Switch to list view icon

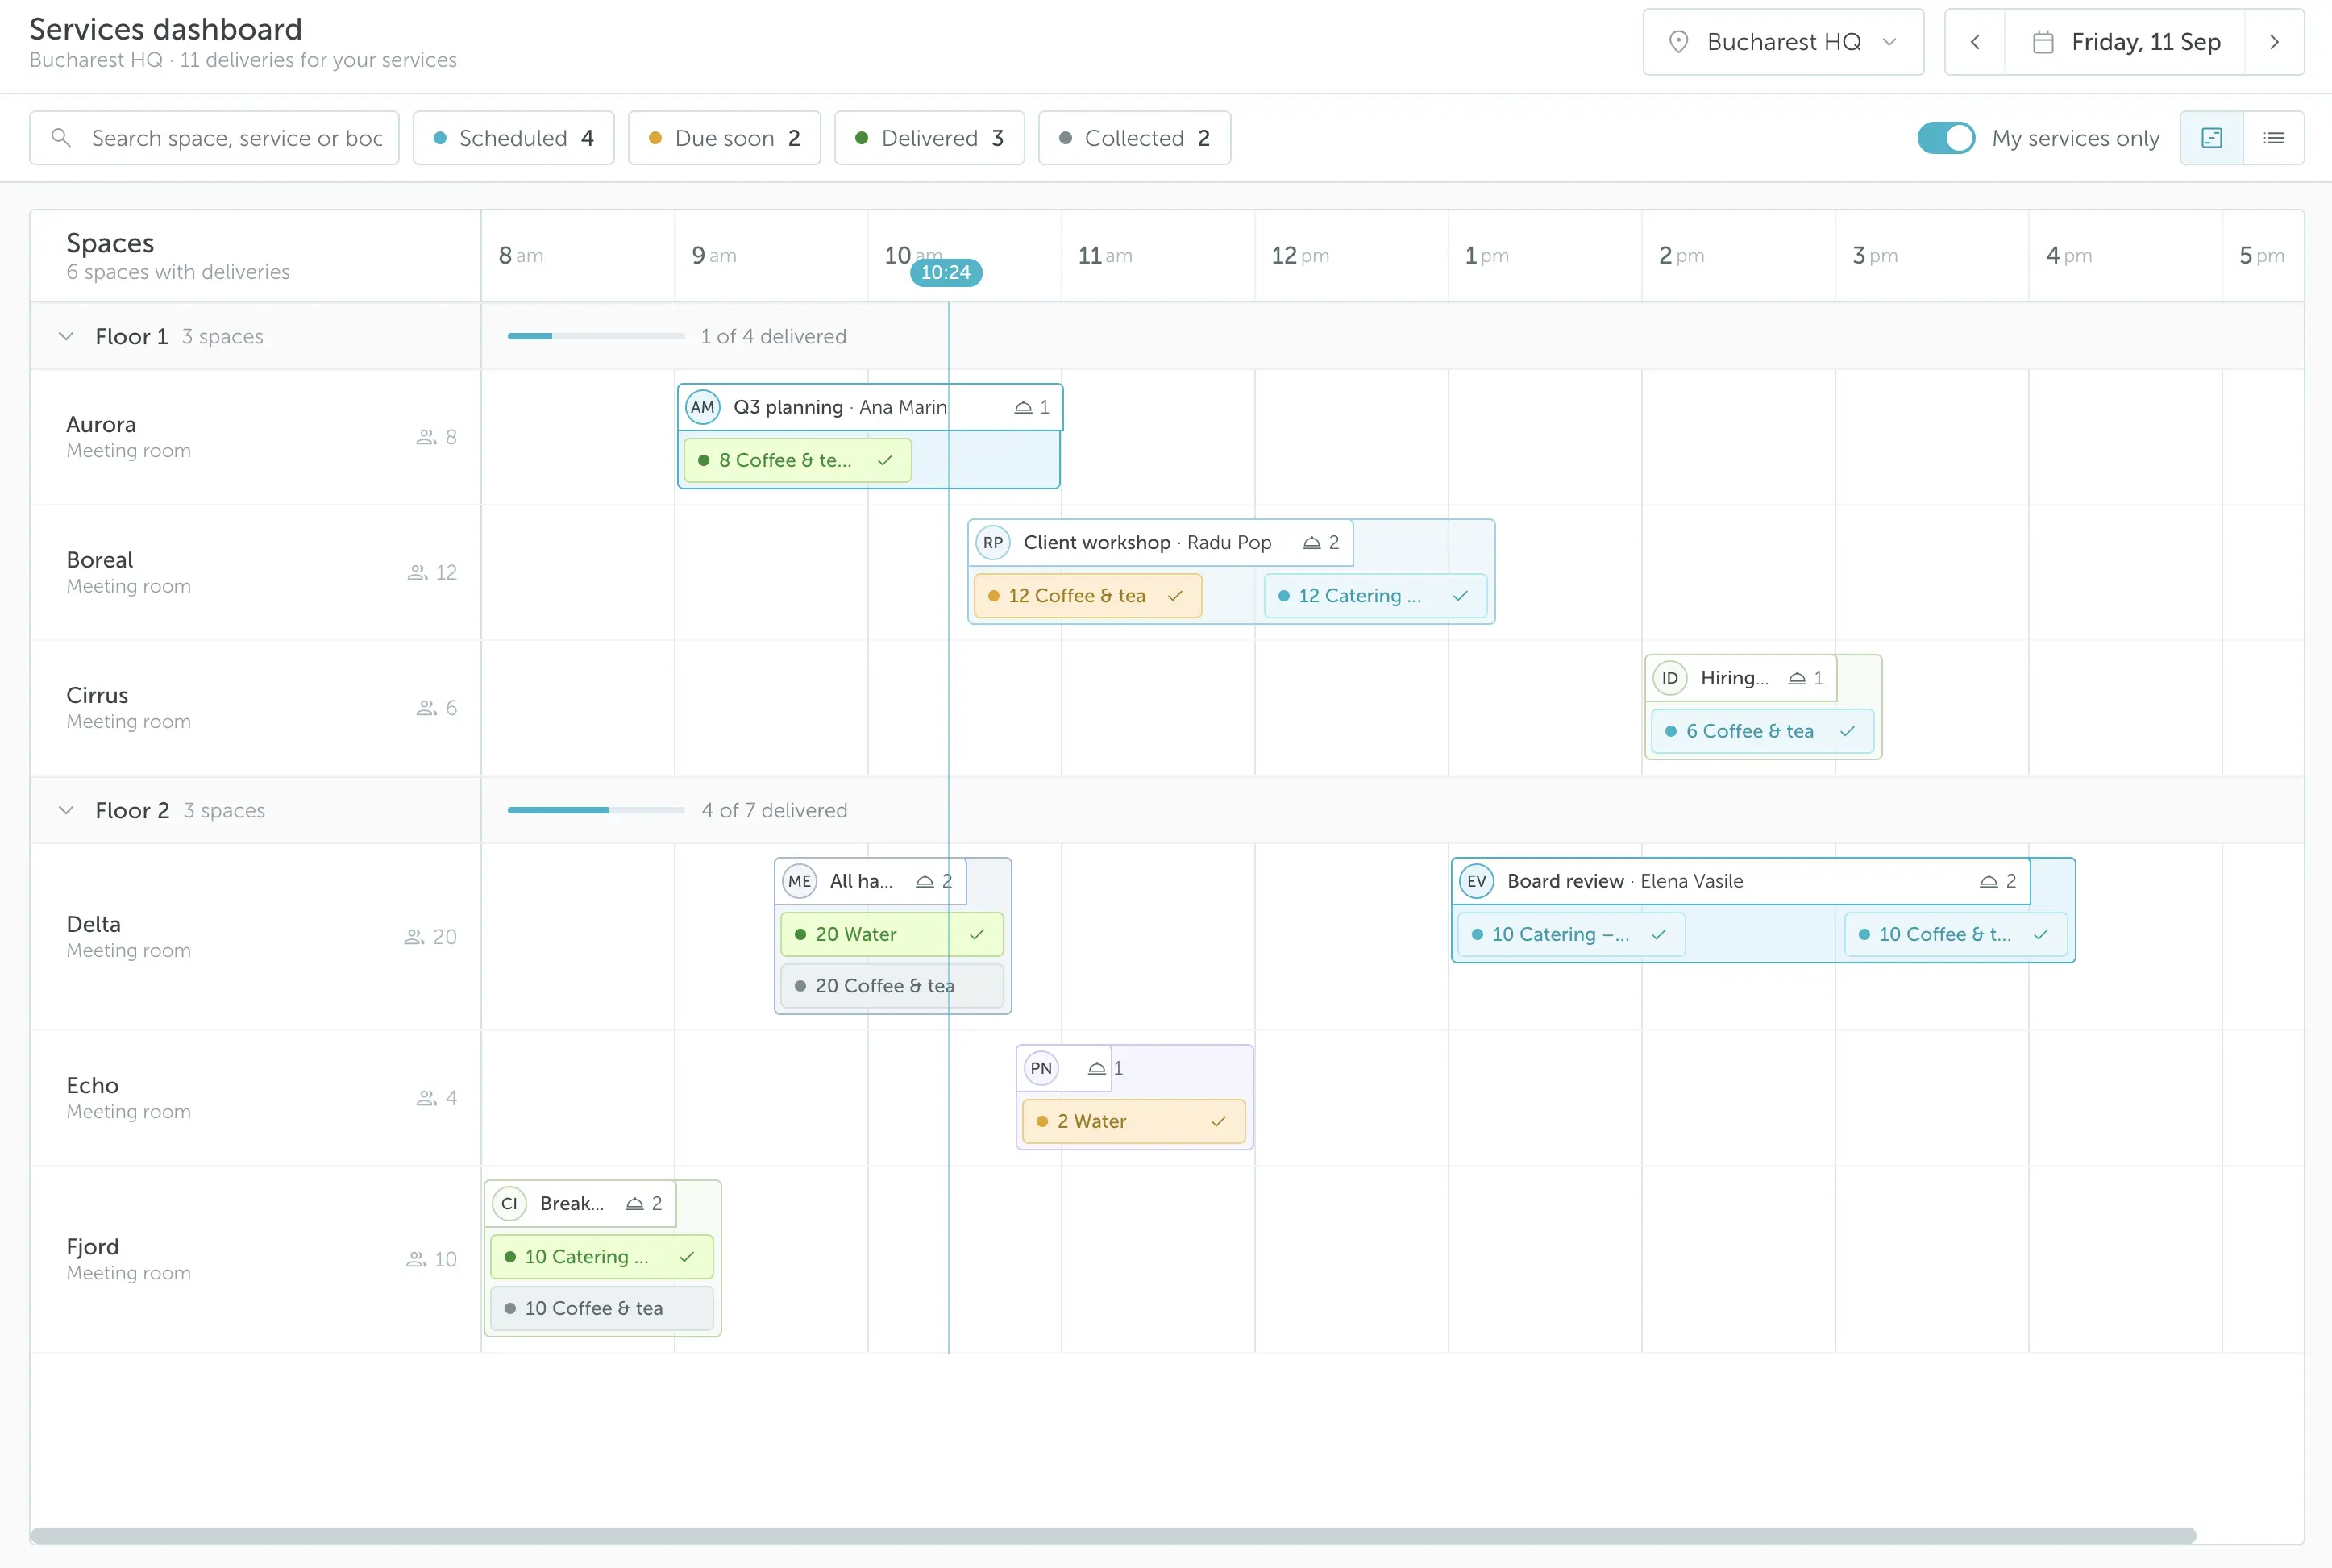(2274, 138)
